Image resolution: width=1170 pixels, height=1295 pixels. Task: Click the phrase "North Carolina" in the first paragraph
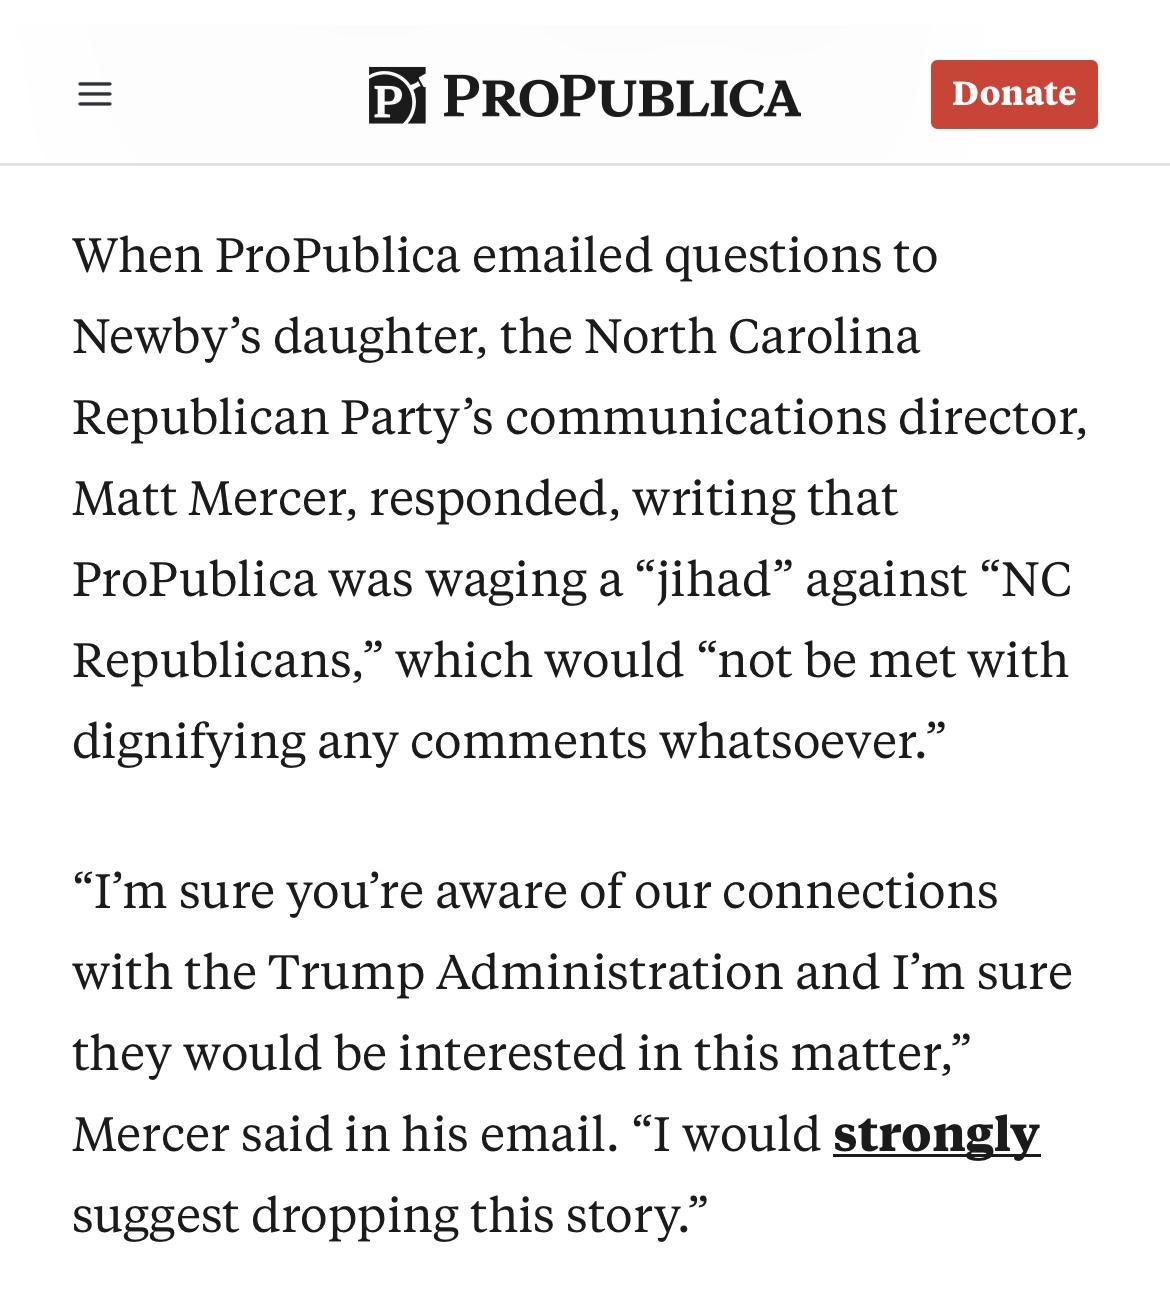click(751, 336)
